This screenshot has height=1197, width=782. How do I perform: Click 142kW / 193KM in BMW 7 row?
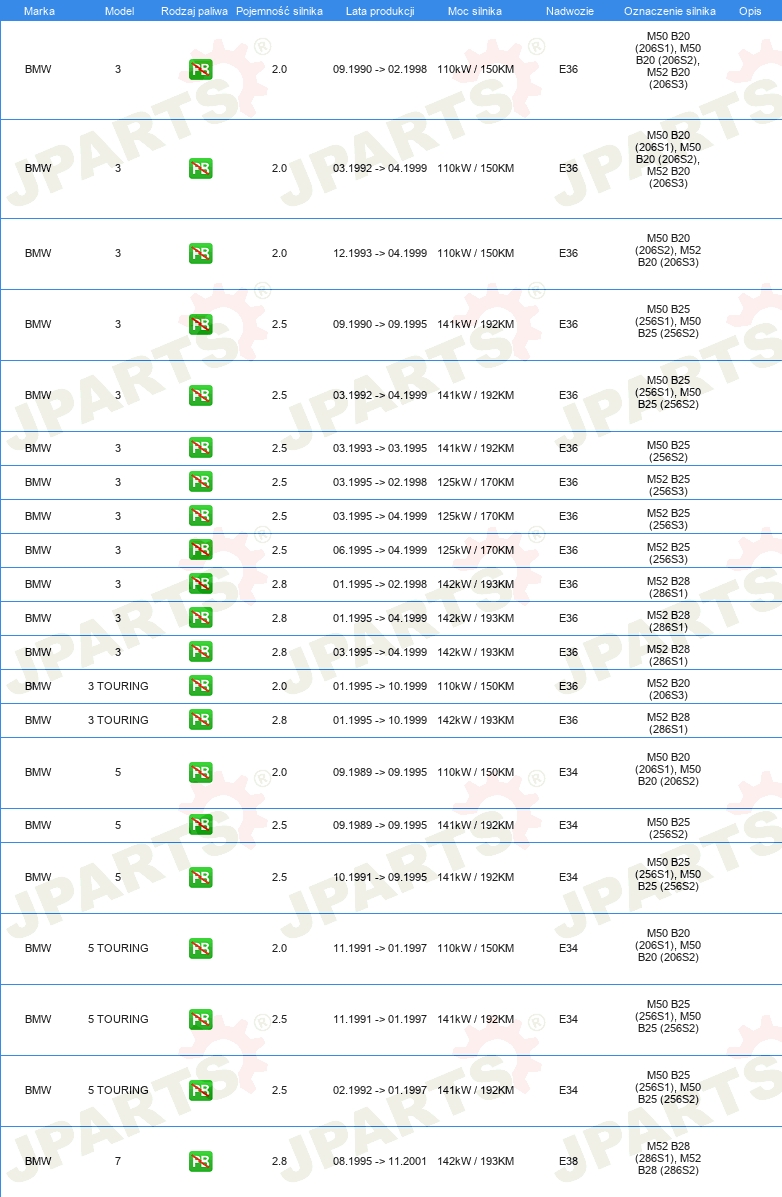pos(475,1162)
